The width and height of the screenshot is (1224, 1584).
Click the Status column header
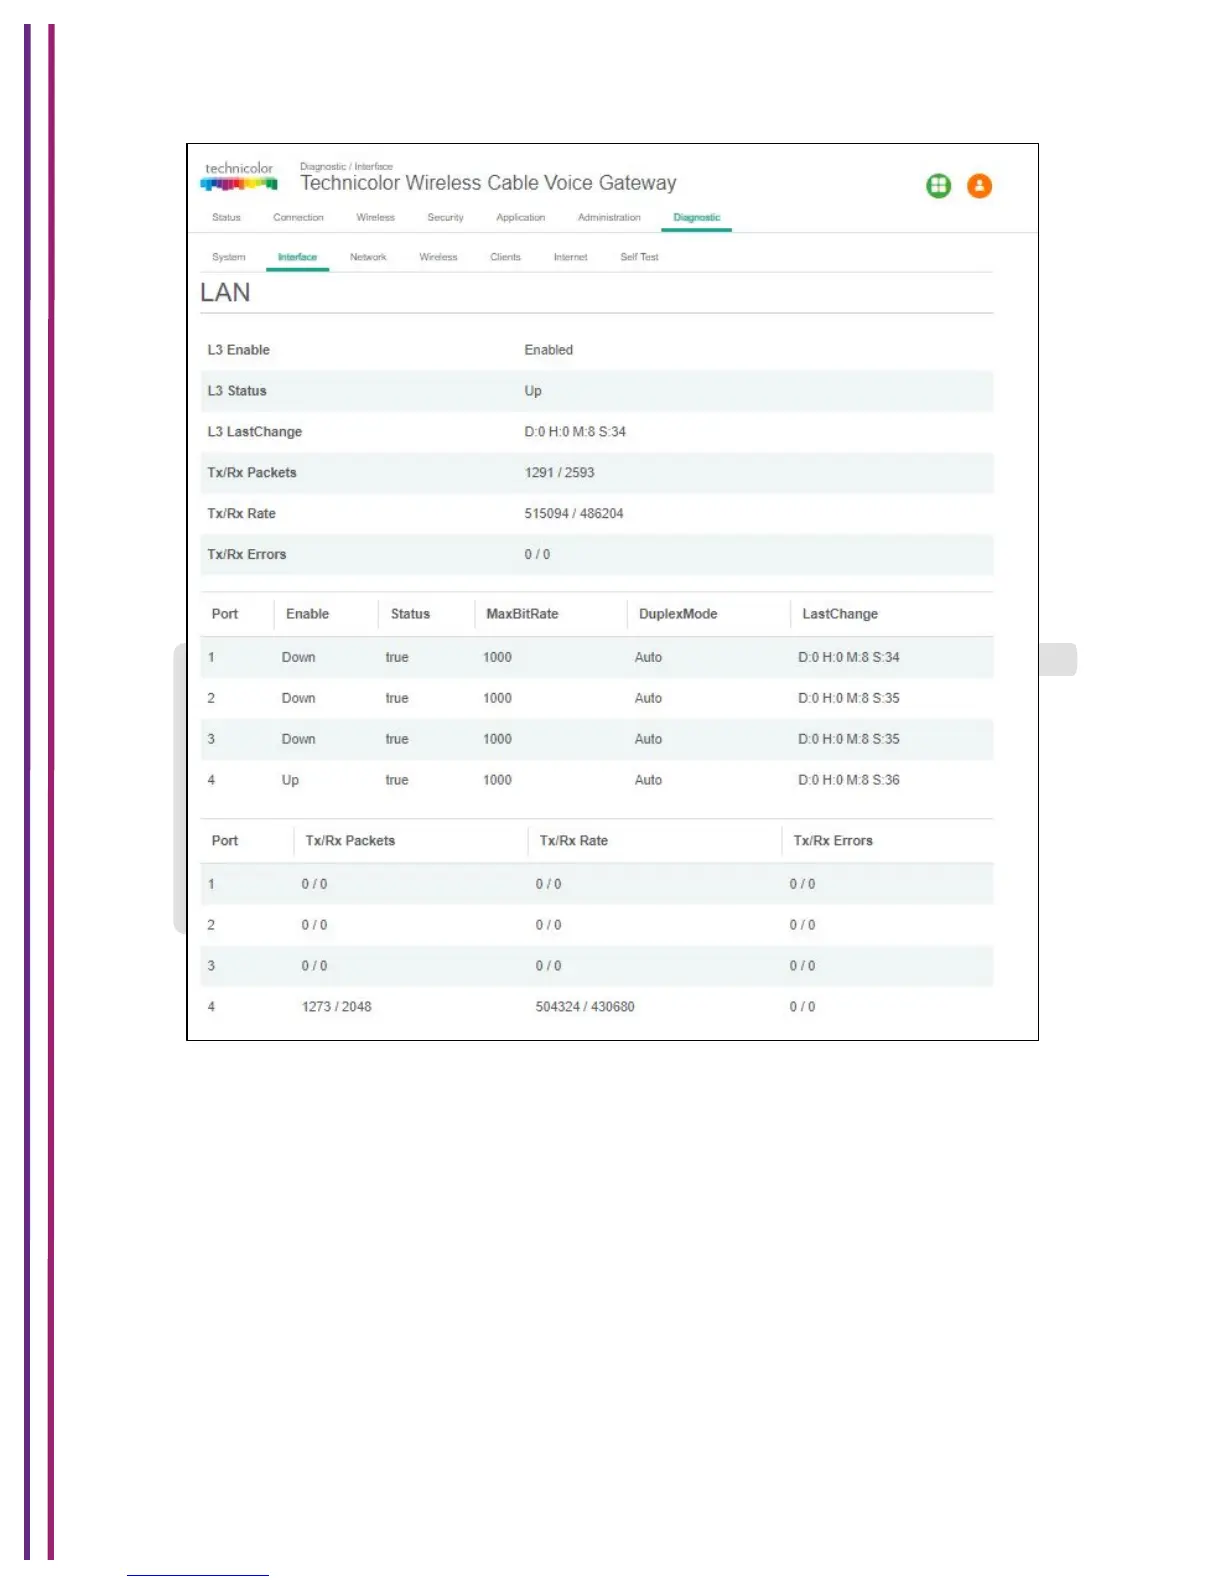tap(410, 614)
